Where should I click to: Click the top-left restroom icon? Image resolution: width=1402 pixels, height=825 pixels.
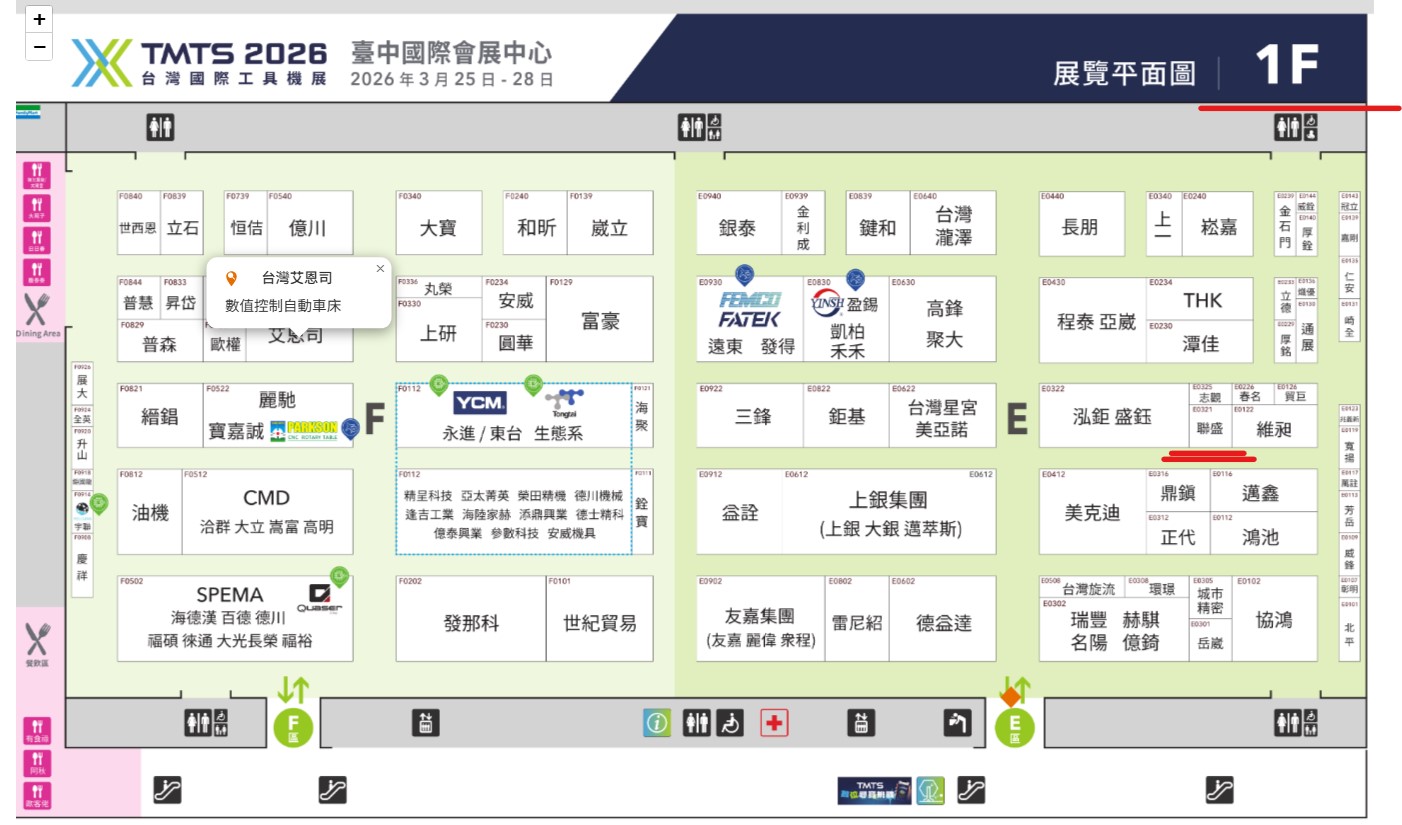coord(160,127)
